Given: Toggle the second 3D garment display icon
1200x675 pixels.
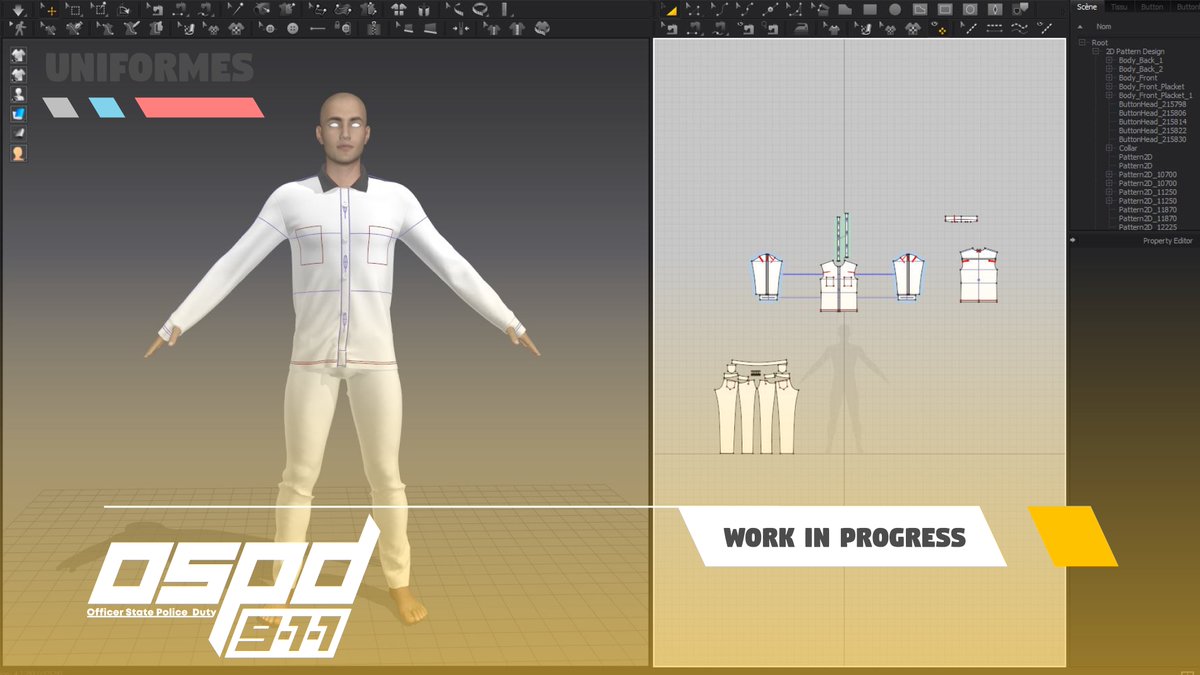Looking at the screenshot, I should (18, 74).
